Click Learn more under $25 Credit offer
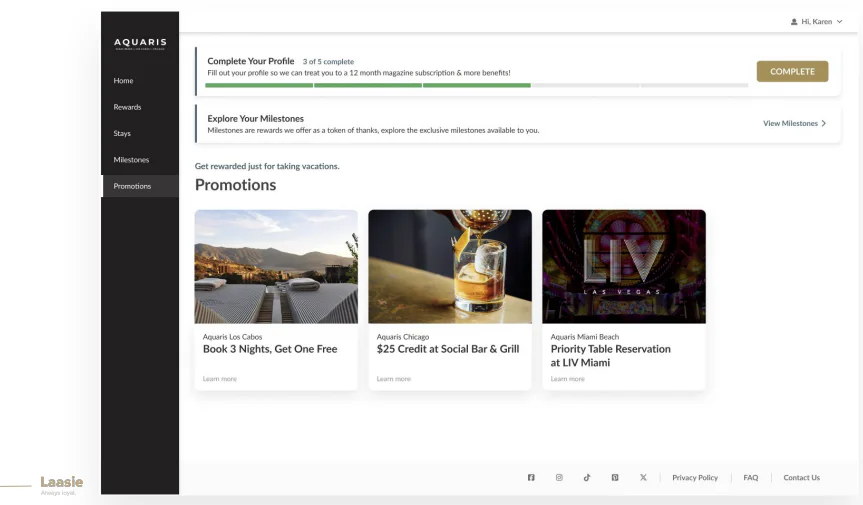The width and height of the screenshot is (863, 505). click(x=394, y=378)
